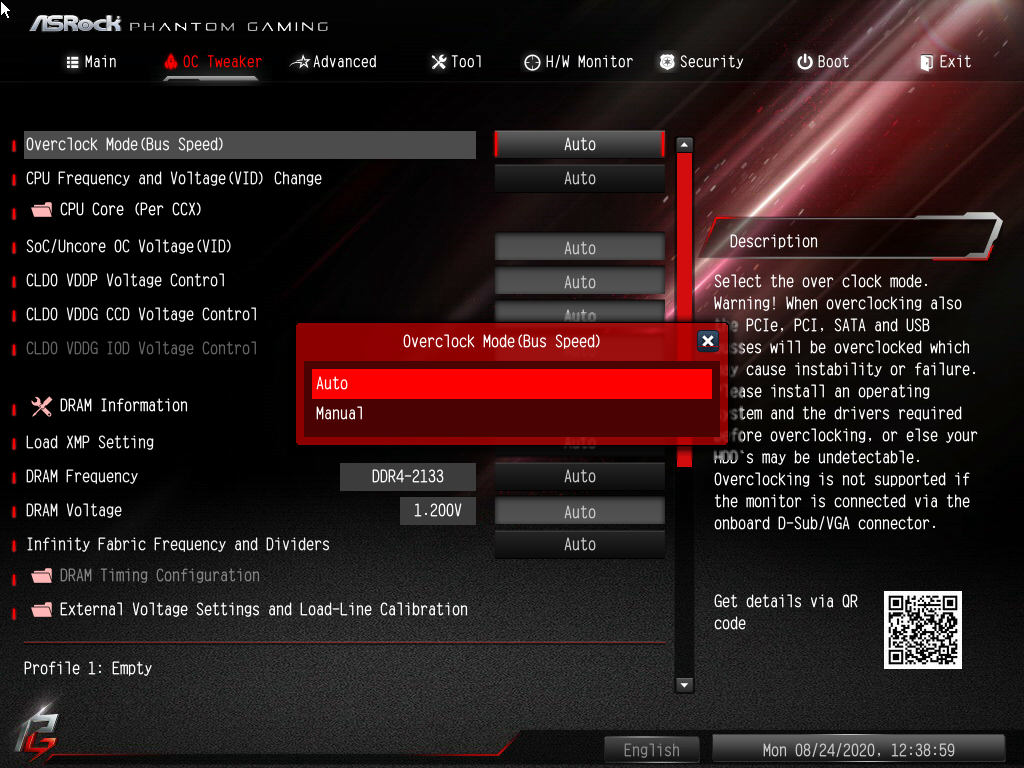Viewport: 1024px width, 768px height.
Task: Click the Security shield icon
Action: [667, 62]
